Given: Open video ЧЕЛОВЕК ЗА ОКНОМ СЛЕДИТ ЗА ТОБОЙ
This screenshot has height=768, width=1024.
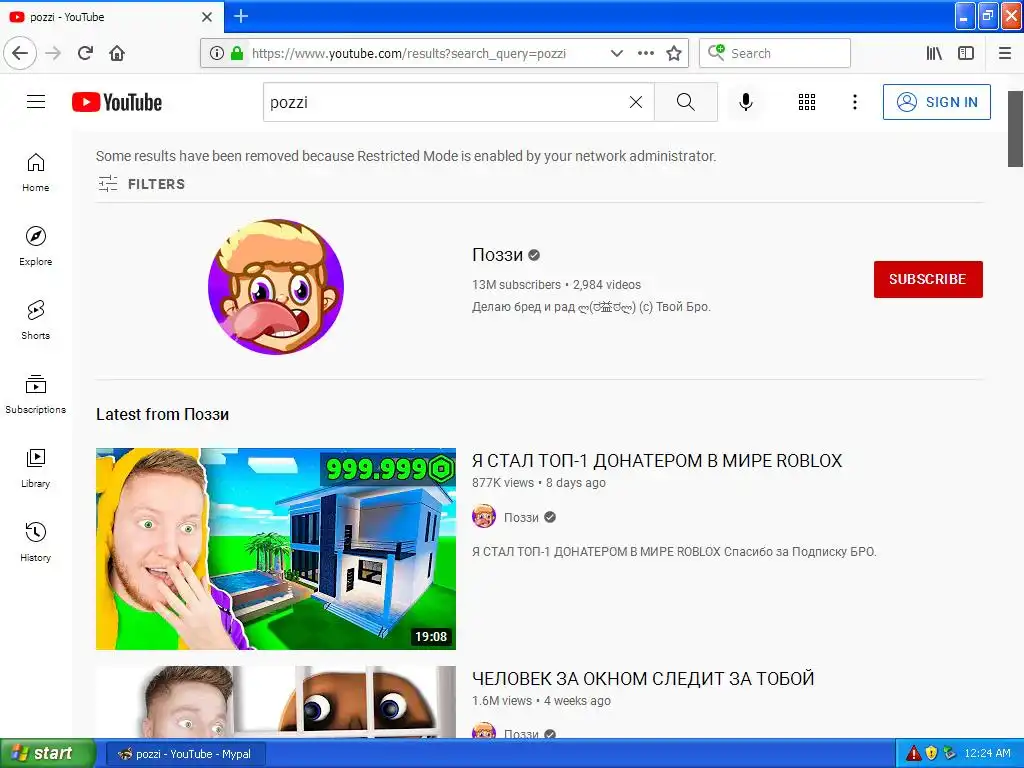Looking at the screenshot, I should coord(643,679).
